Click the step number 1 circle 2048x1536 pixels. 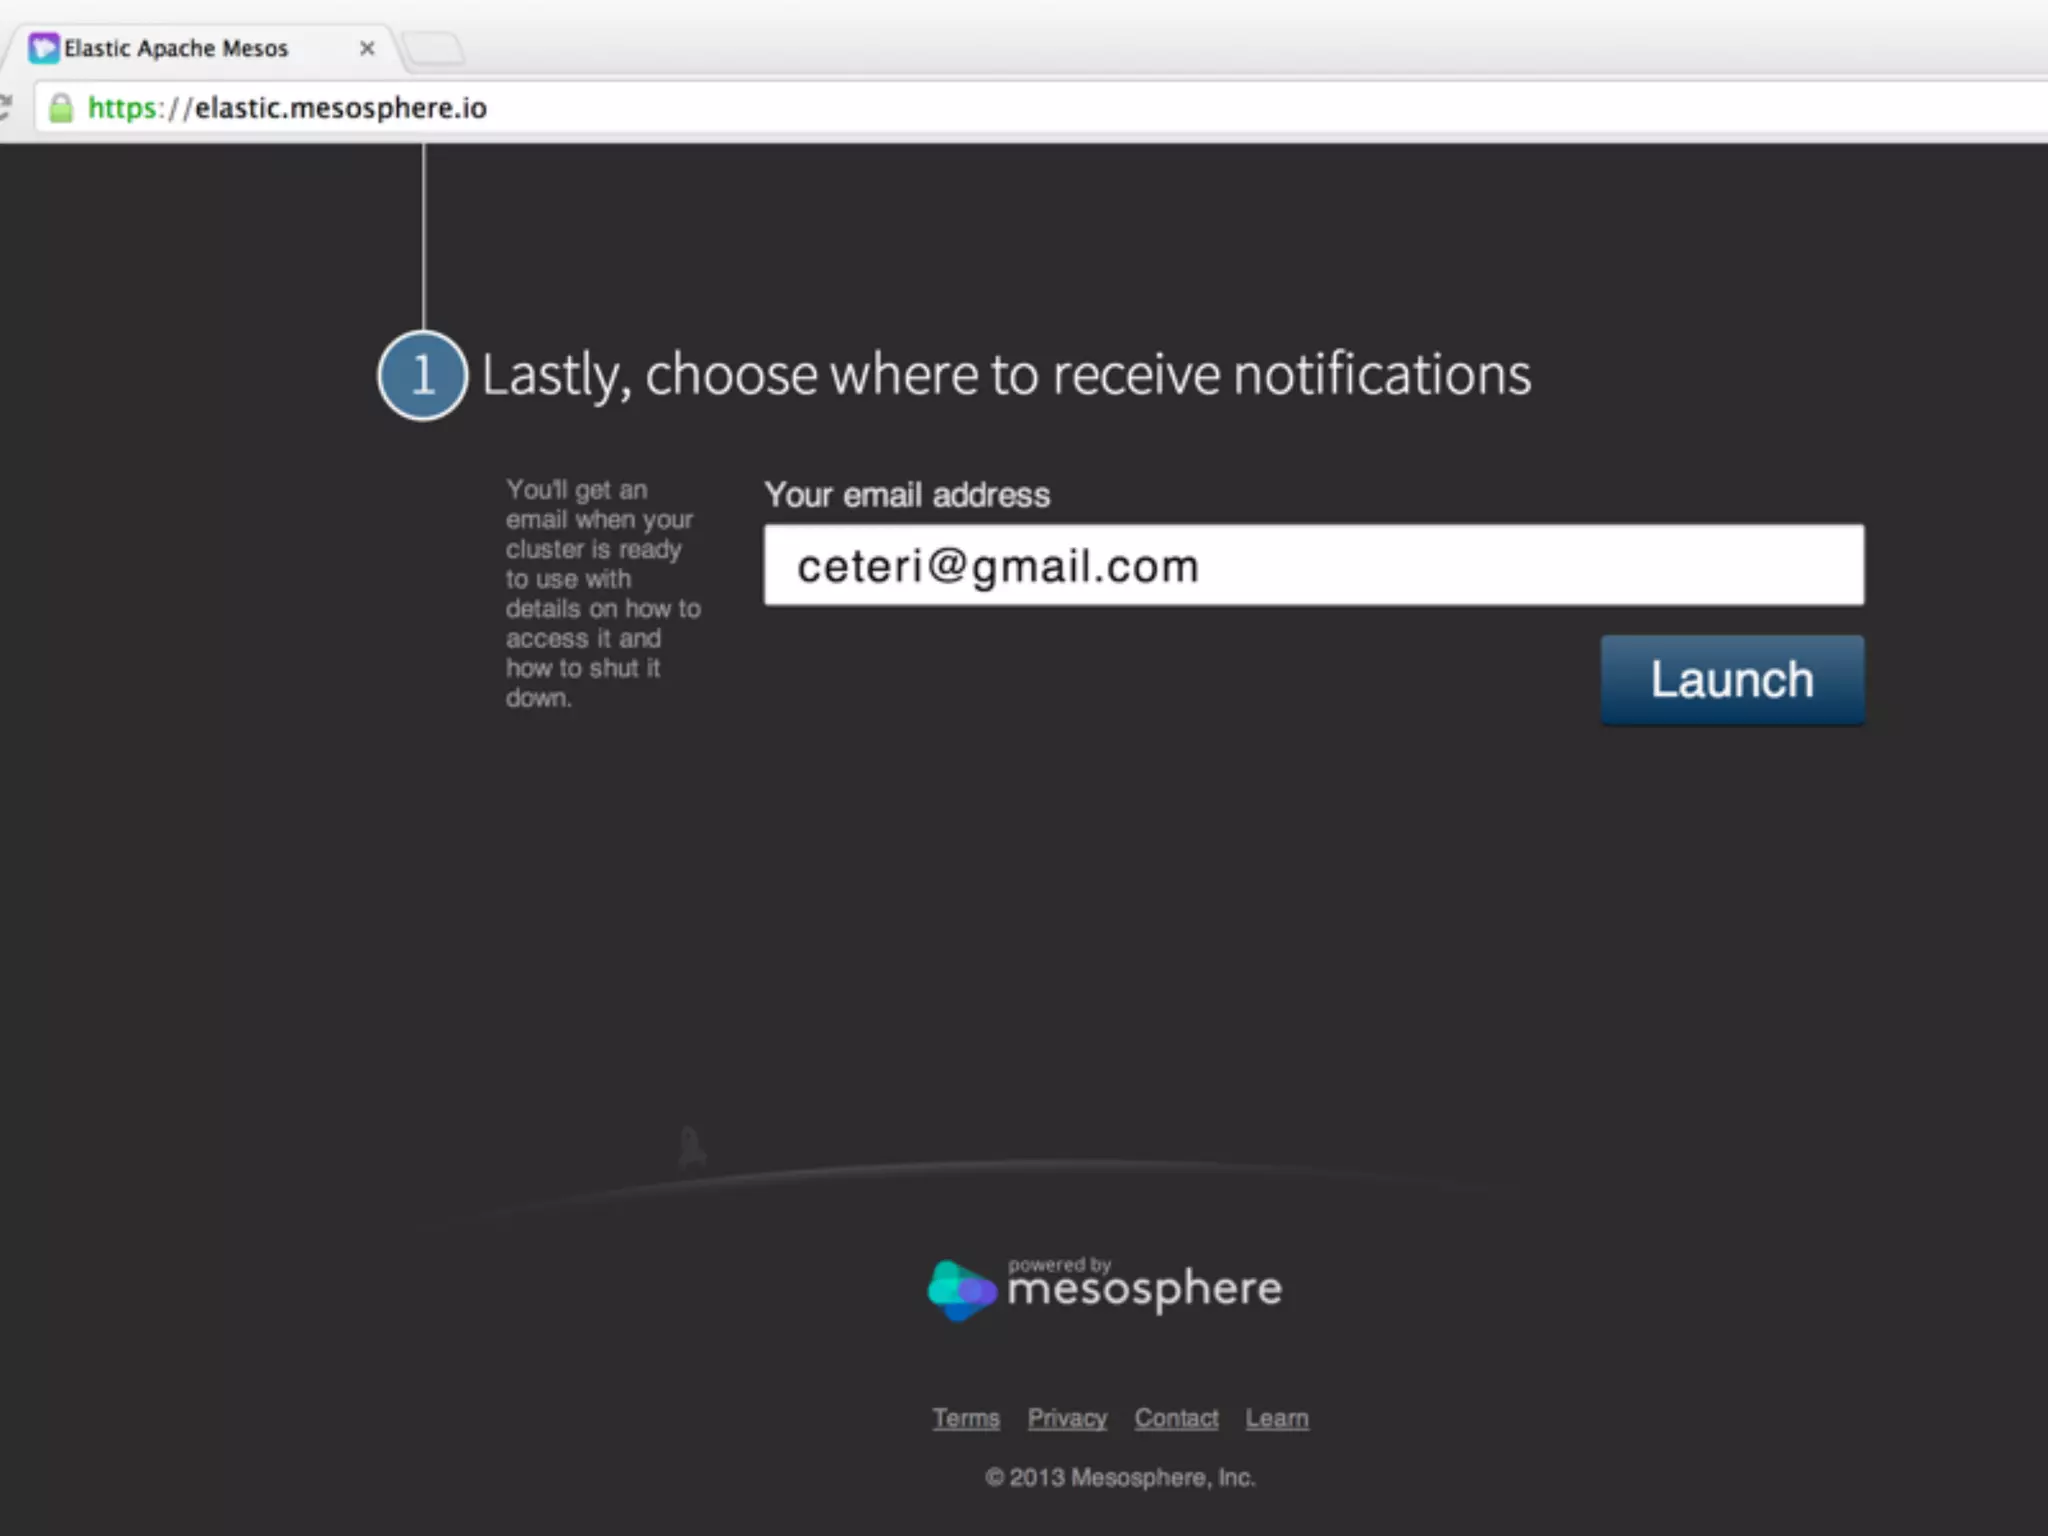[422, 375]
